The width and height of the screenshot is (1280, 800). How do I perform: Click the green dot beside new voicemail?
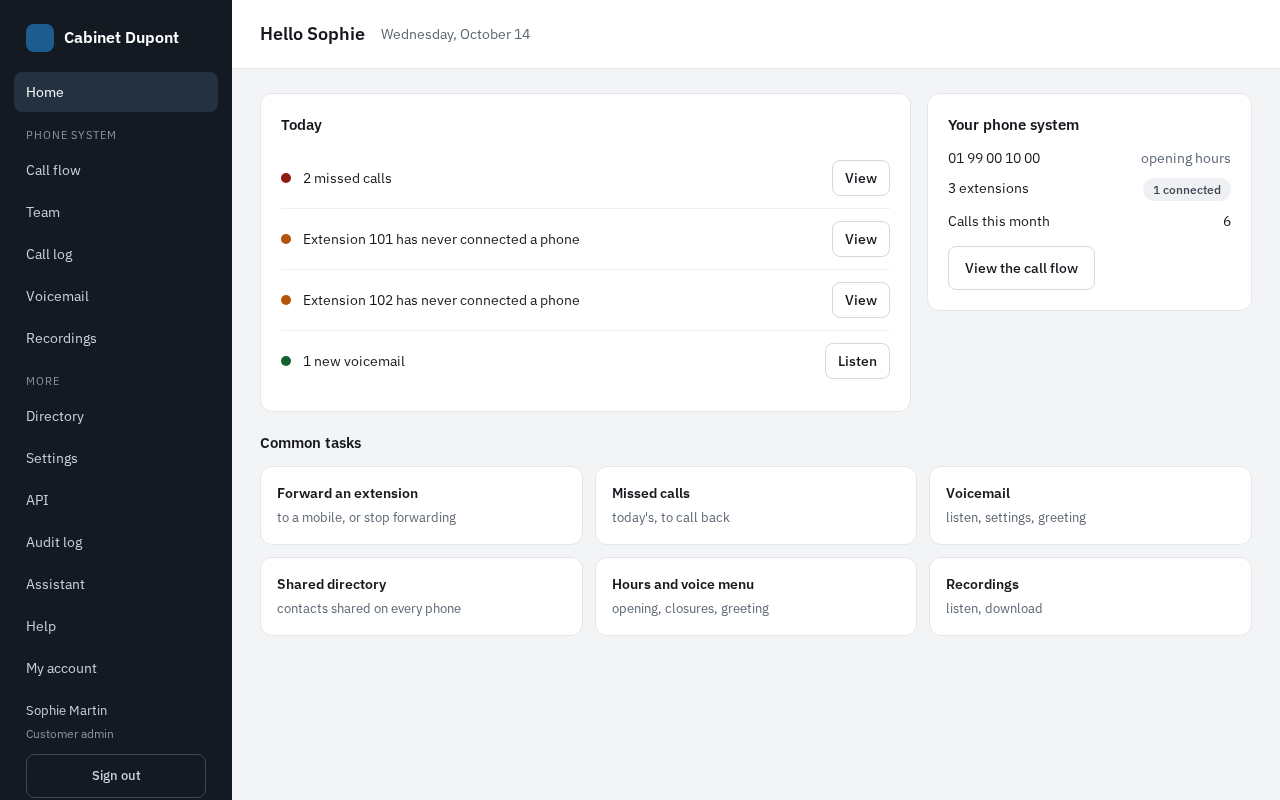click(286, 361)
